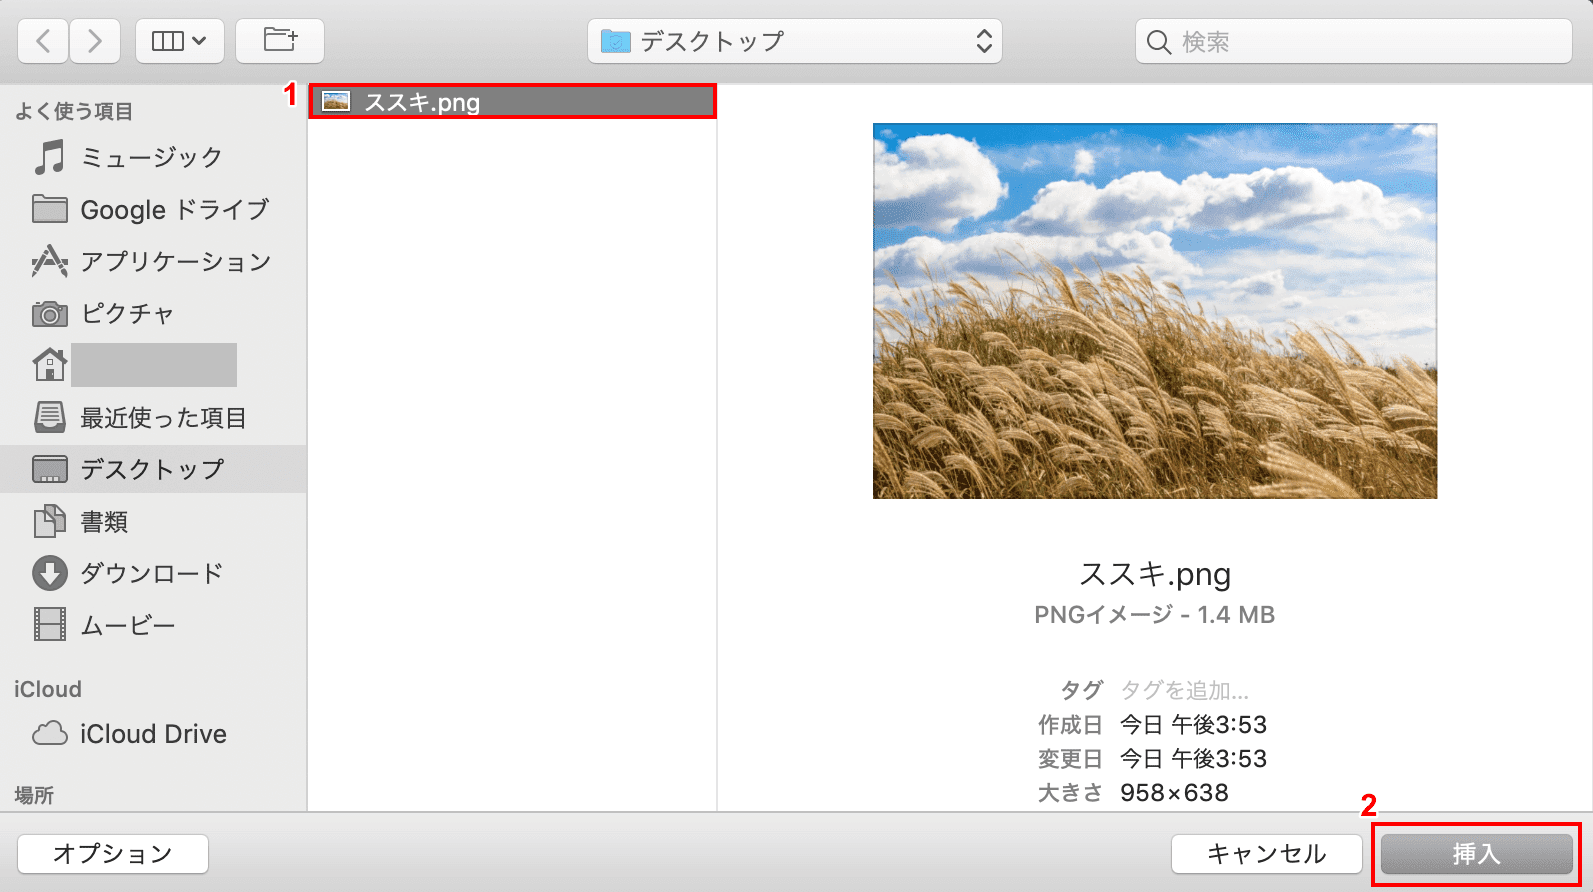Open ダウンロード in the sidebar
The width and height of the screenshot is (1593, 892).
(x=153, y=573)
